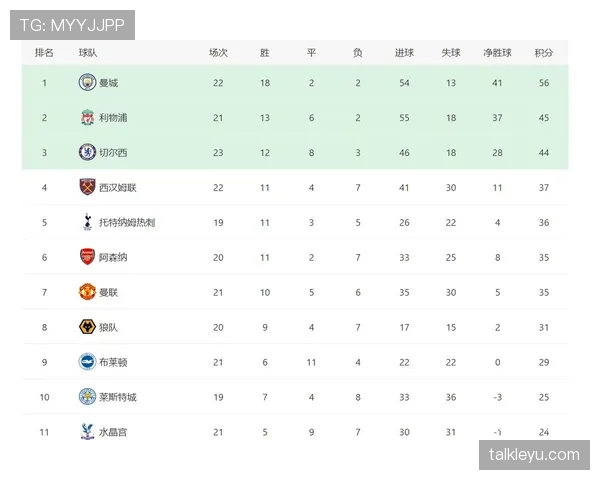Click the Leicester City crest
The width and height of the screenshot is (600, 480).
87,397
